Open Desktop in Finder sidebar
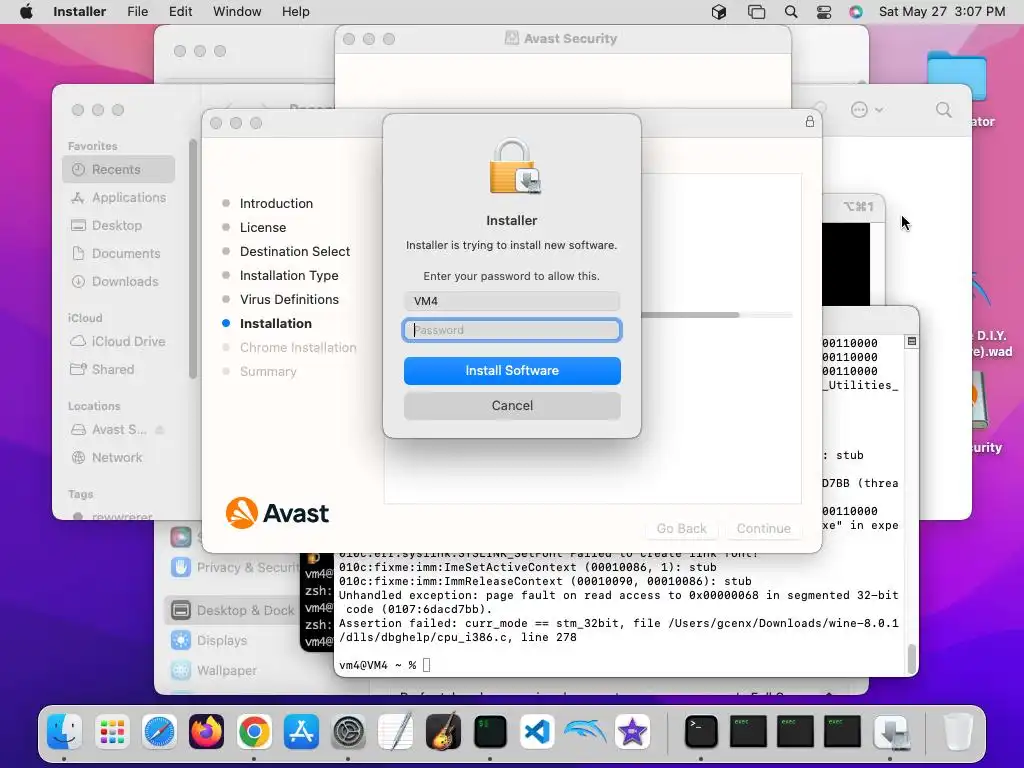Viewport: 1024px width, 768px height. tap(118, 225)
